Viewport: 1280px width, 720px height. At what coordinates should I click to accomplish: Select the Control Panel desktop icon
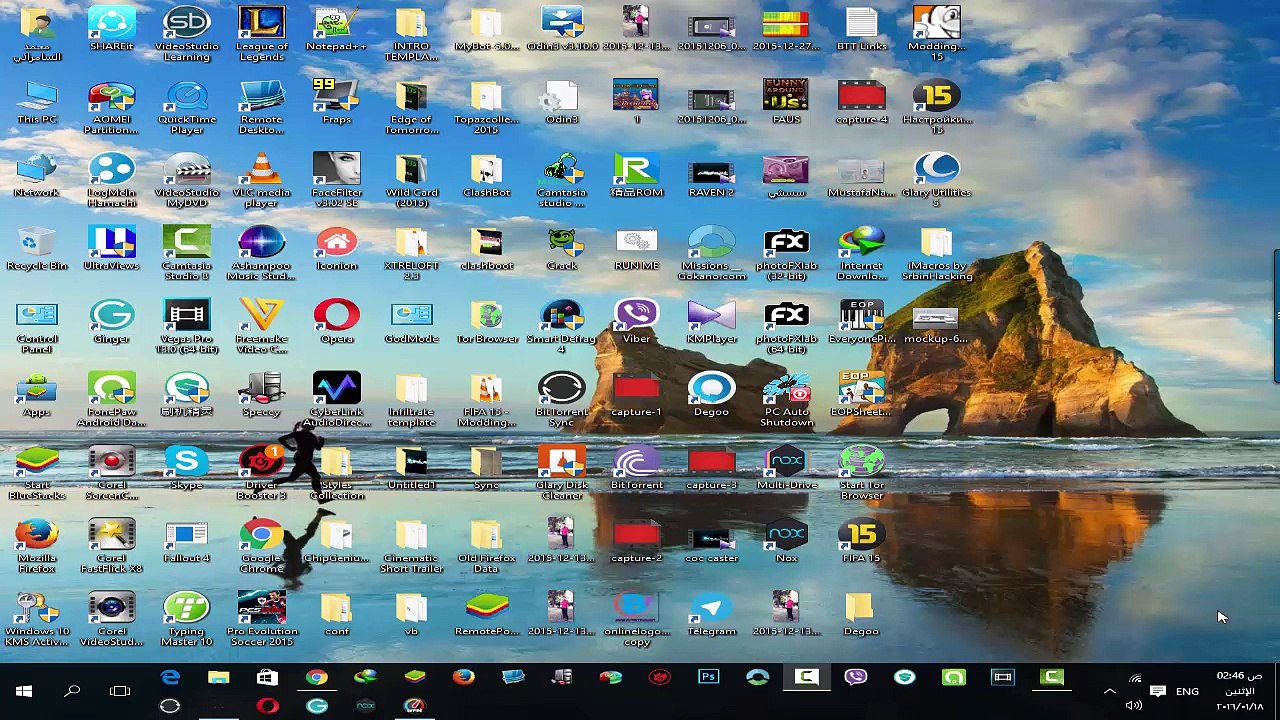coord(37,327)
